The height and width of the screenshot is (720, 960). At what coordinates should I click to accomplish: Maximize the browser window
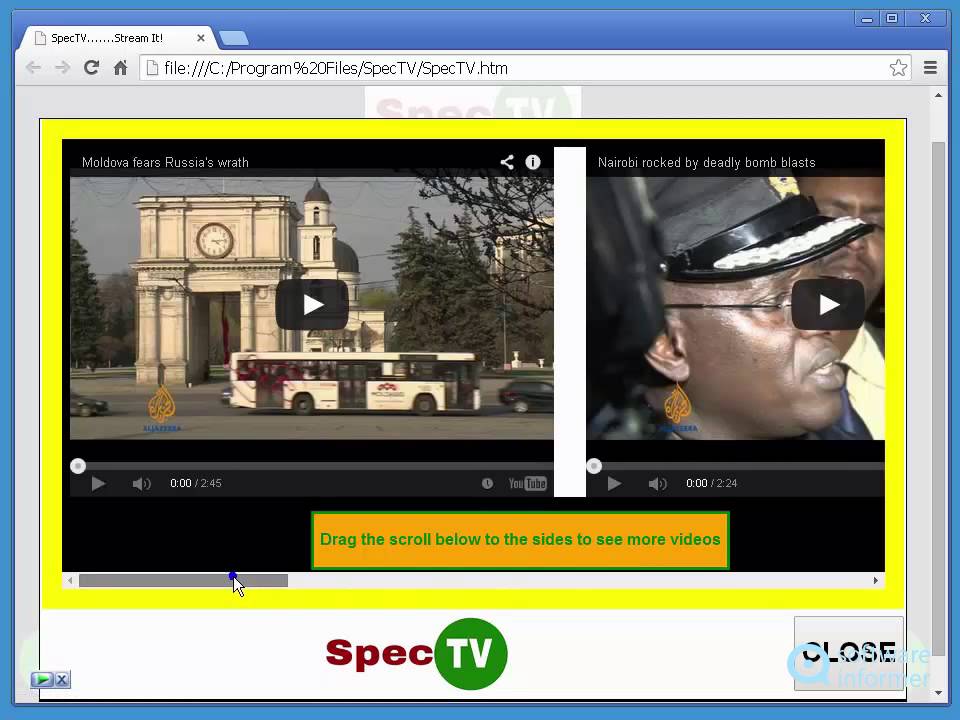pyautogui.click(x=892, y=18)
